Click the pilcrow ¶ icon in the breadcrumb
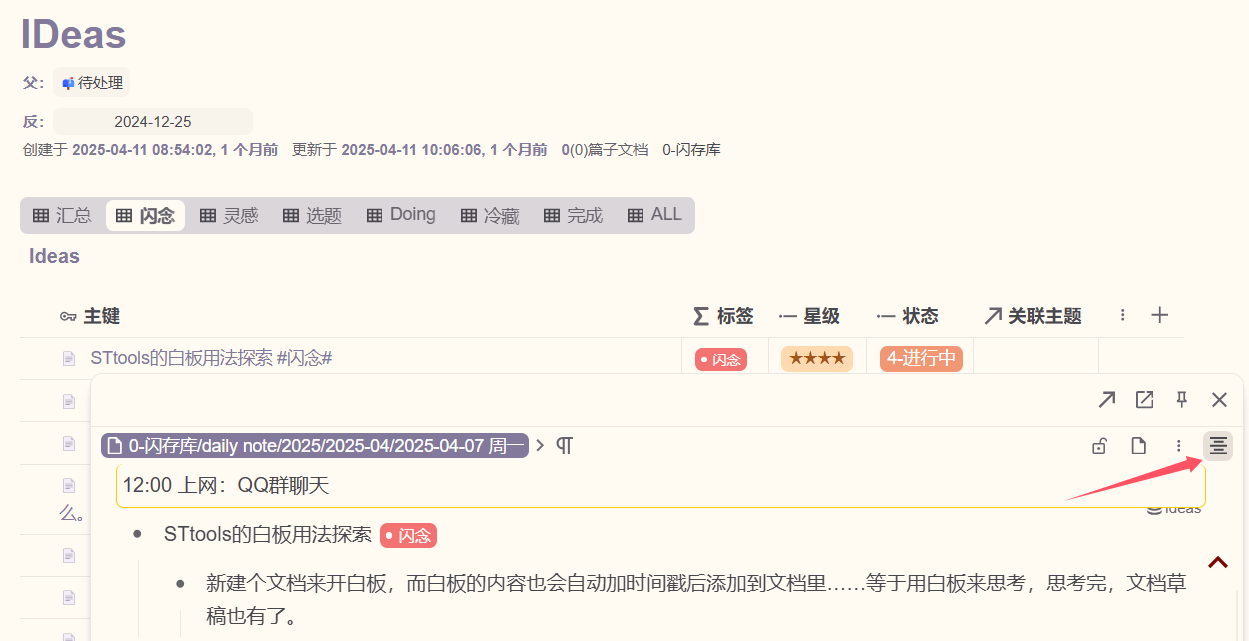Viewport: 1249px width, 641px height. point(564,446)
